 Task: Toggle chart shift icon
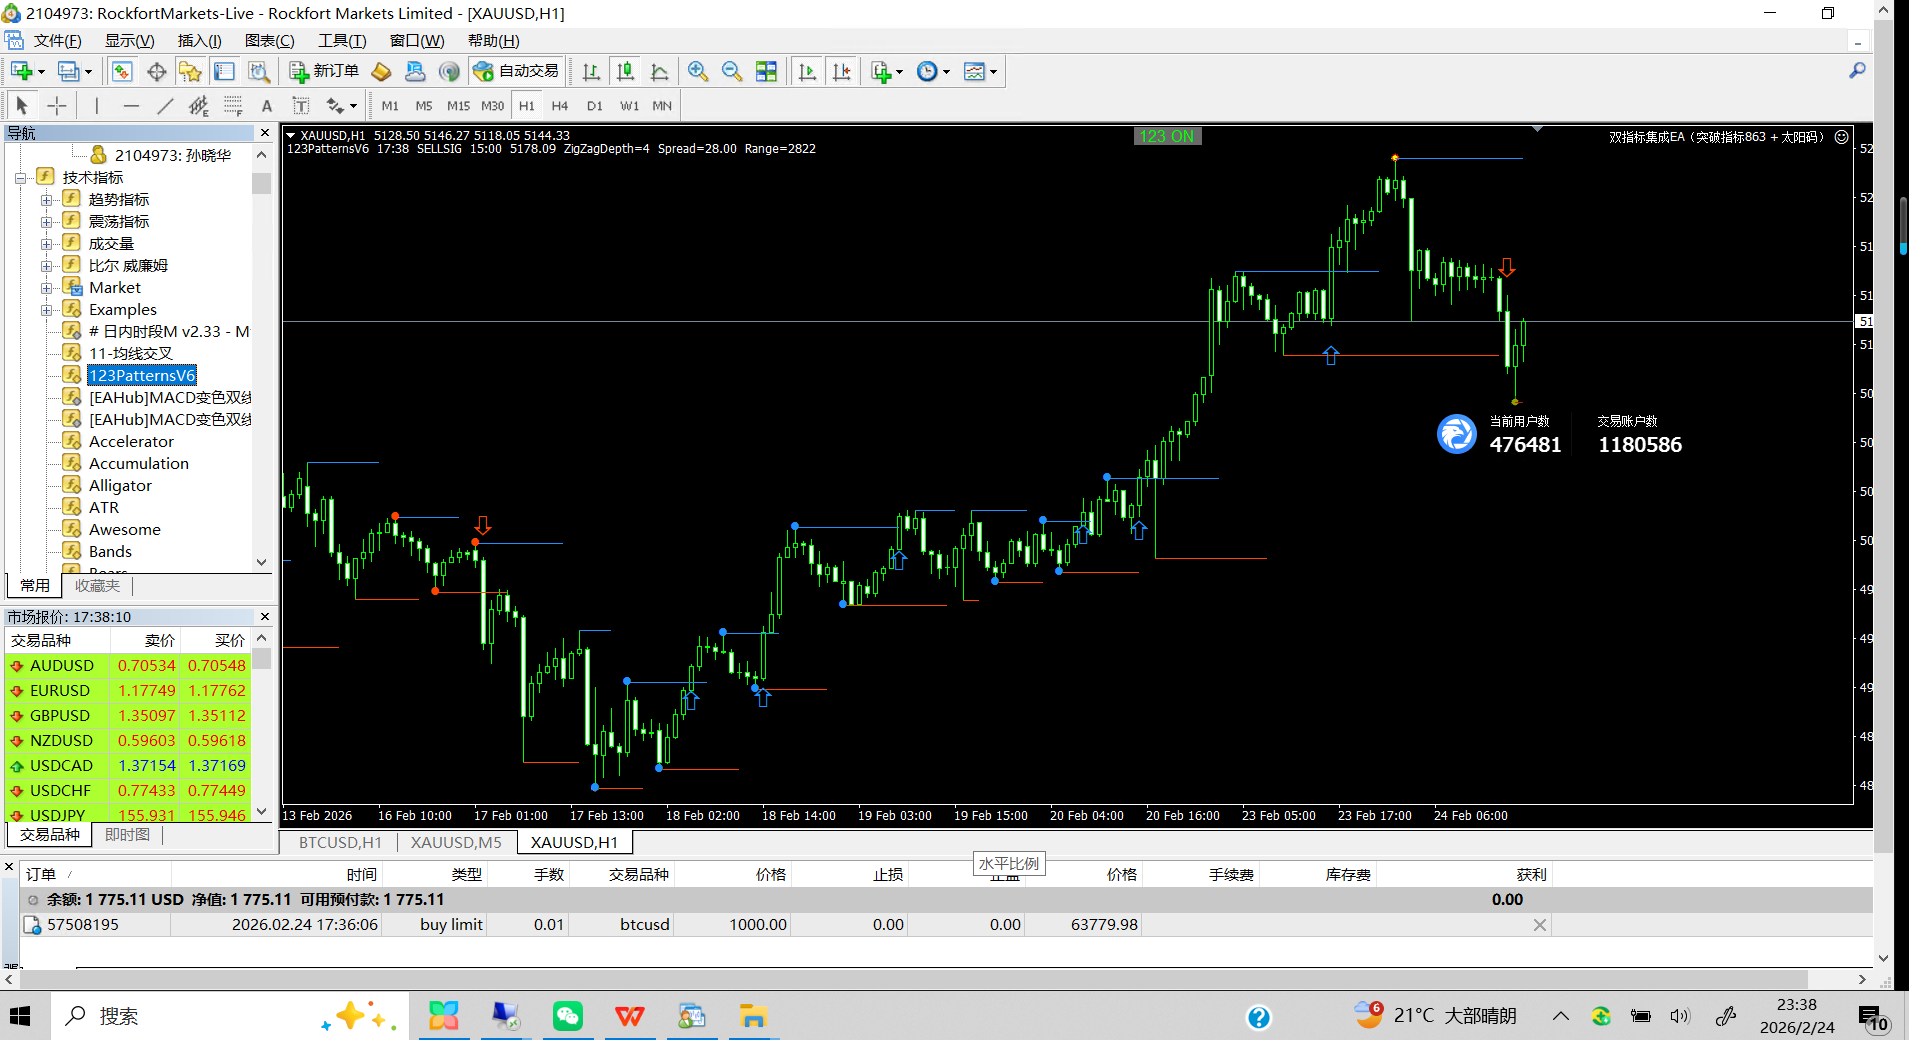(x=841, y=71)
